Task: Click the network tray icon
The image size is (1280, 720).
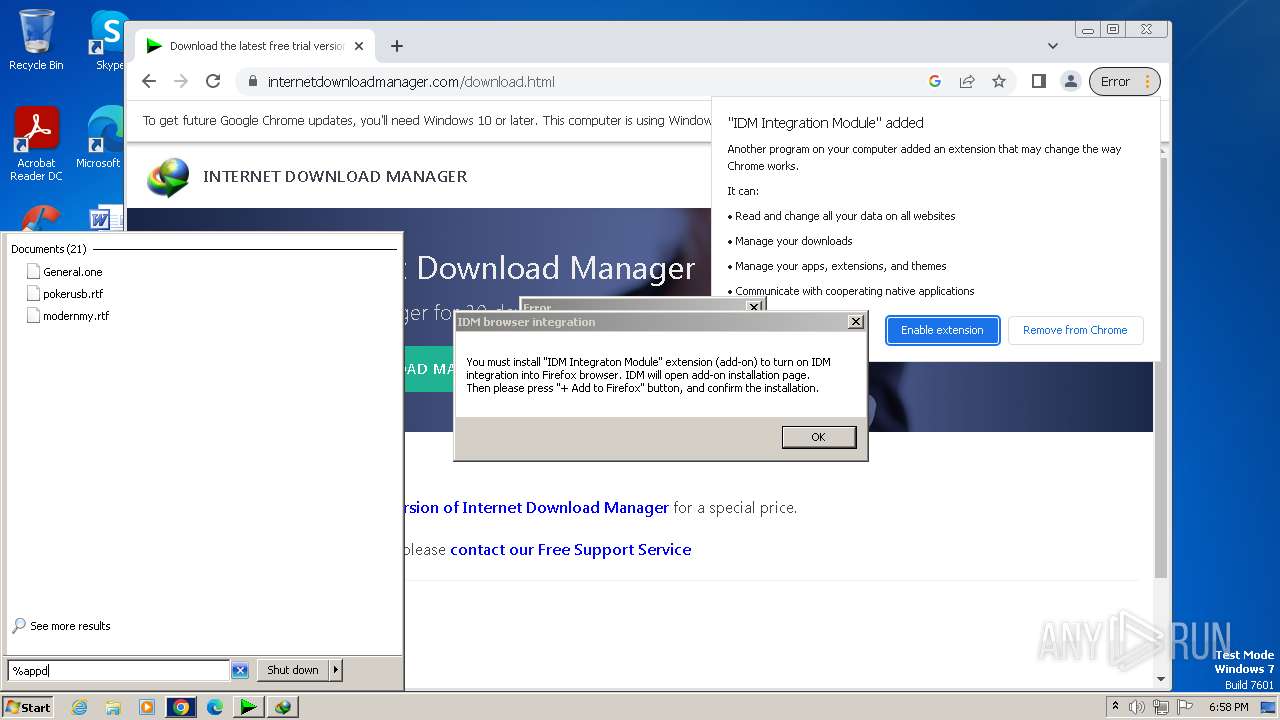Action: click(1161, 707)
